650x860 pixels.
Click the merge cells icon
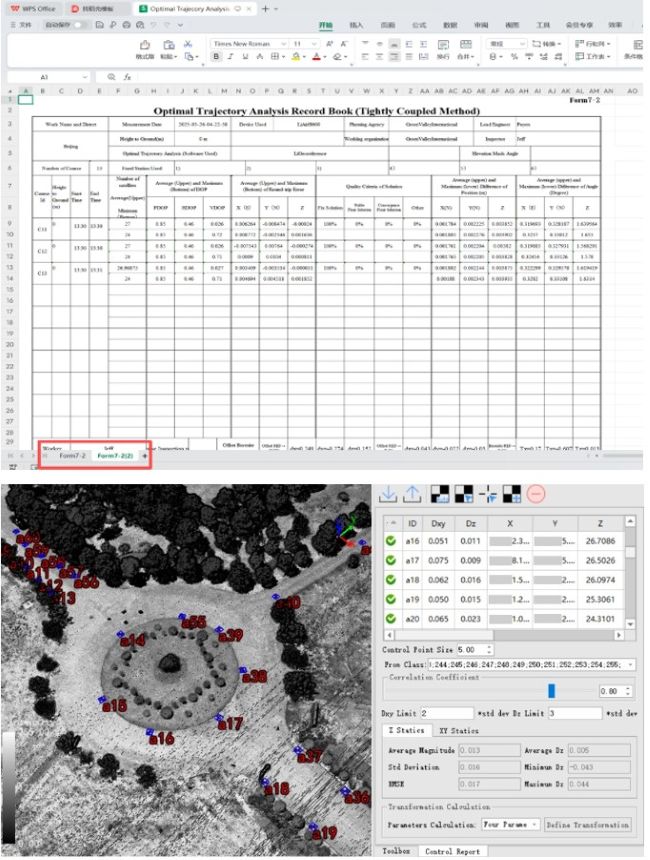tap(466, 44)
